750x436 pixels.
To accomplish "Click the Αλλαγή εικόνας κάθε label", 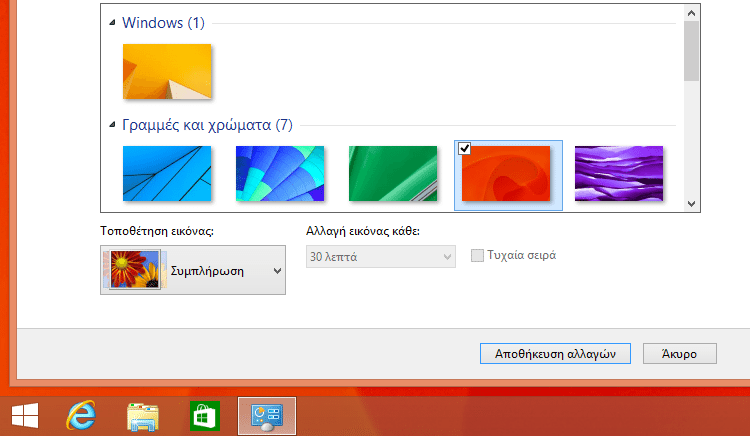I will click(363, 231).
